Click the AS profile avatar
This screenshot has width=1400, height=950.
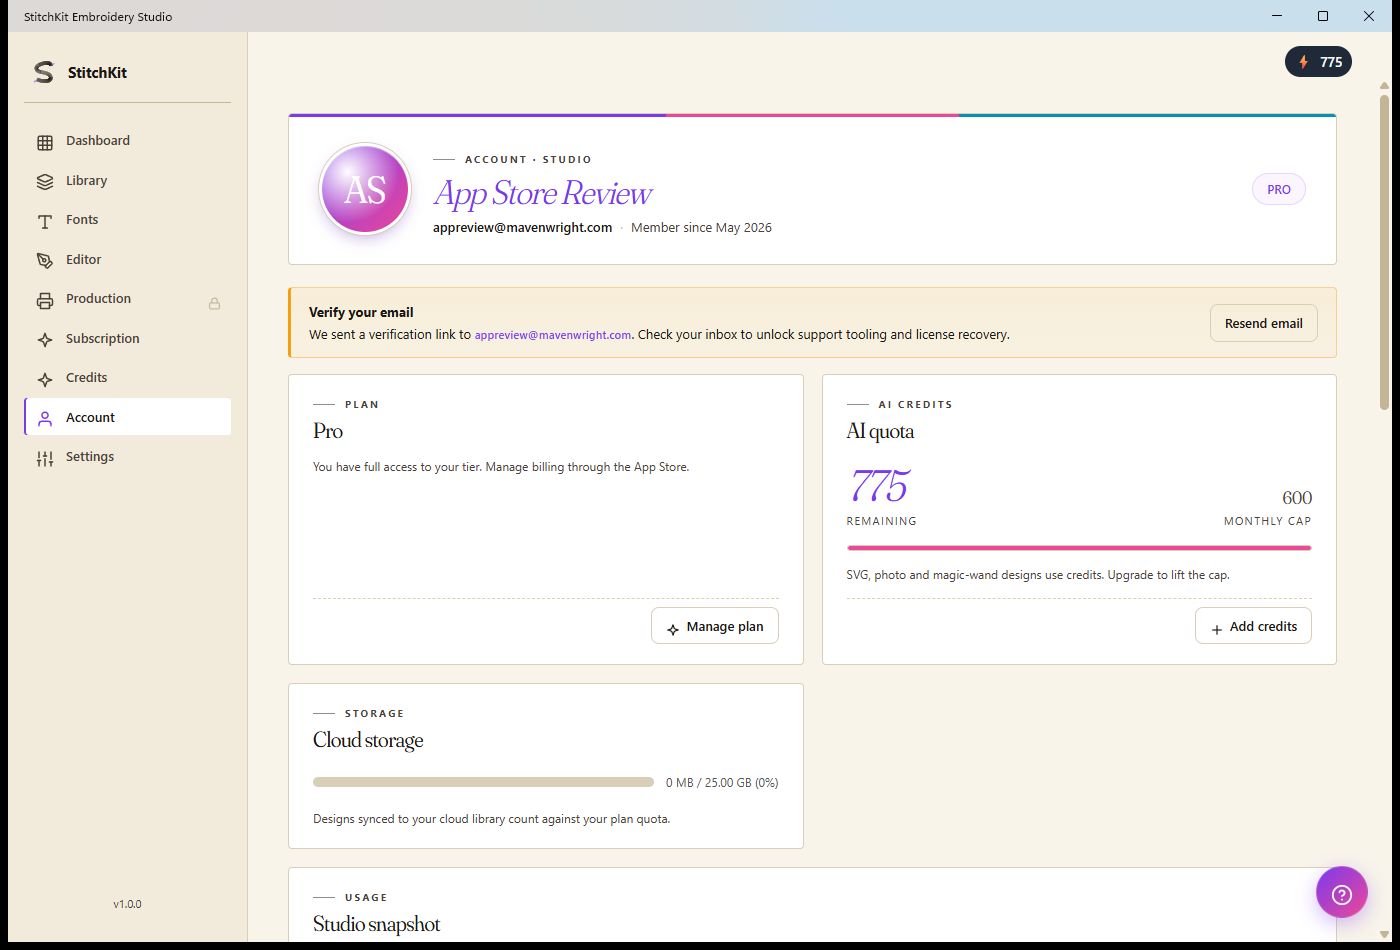coord(365,190)
